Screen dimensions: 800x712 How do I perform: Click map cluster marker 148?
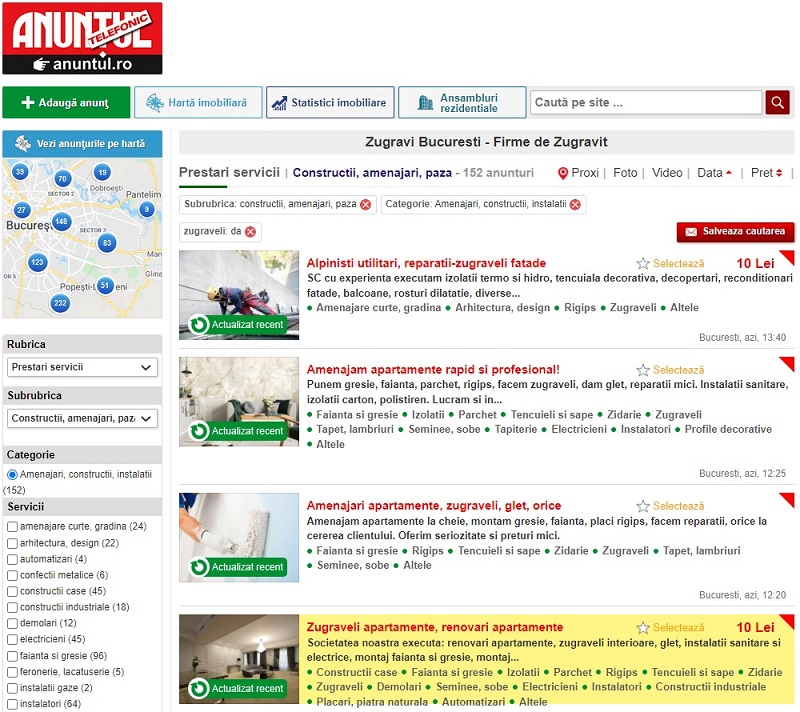[61, 221]
